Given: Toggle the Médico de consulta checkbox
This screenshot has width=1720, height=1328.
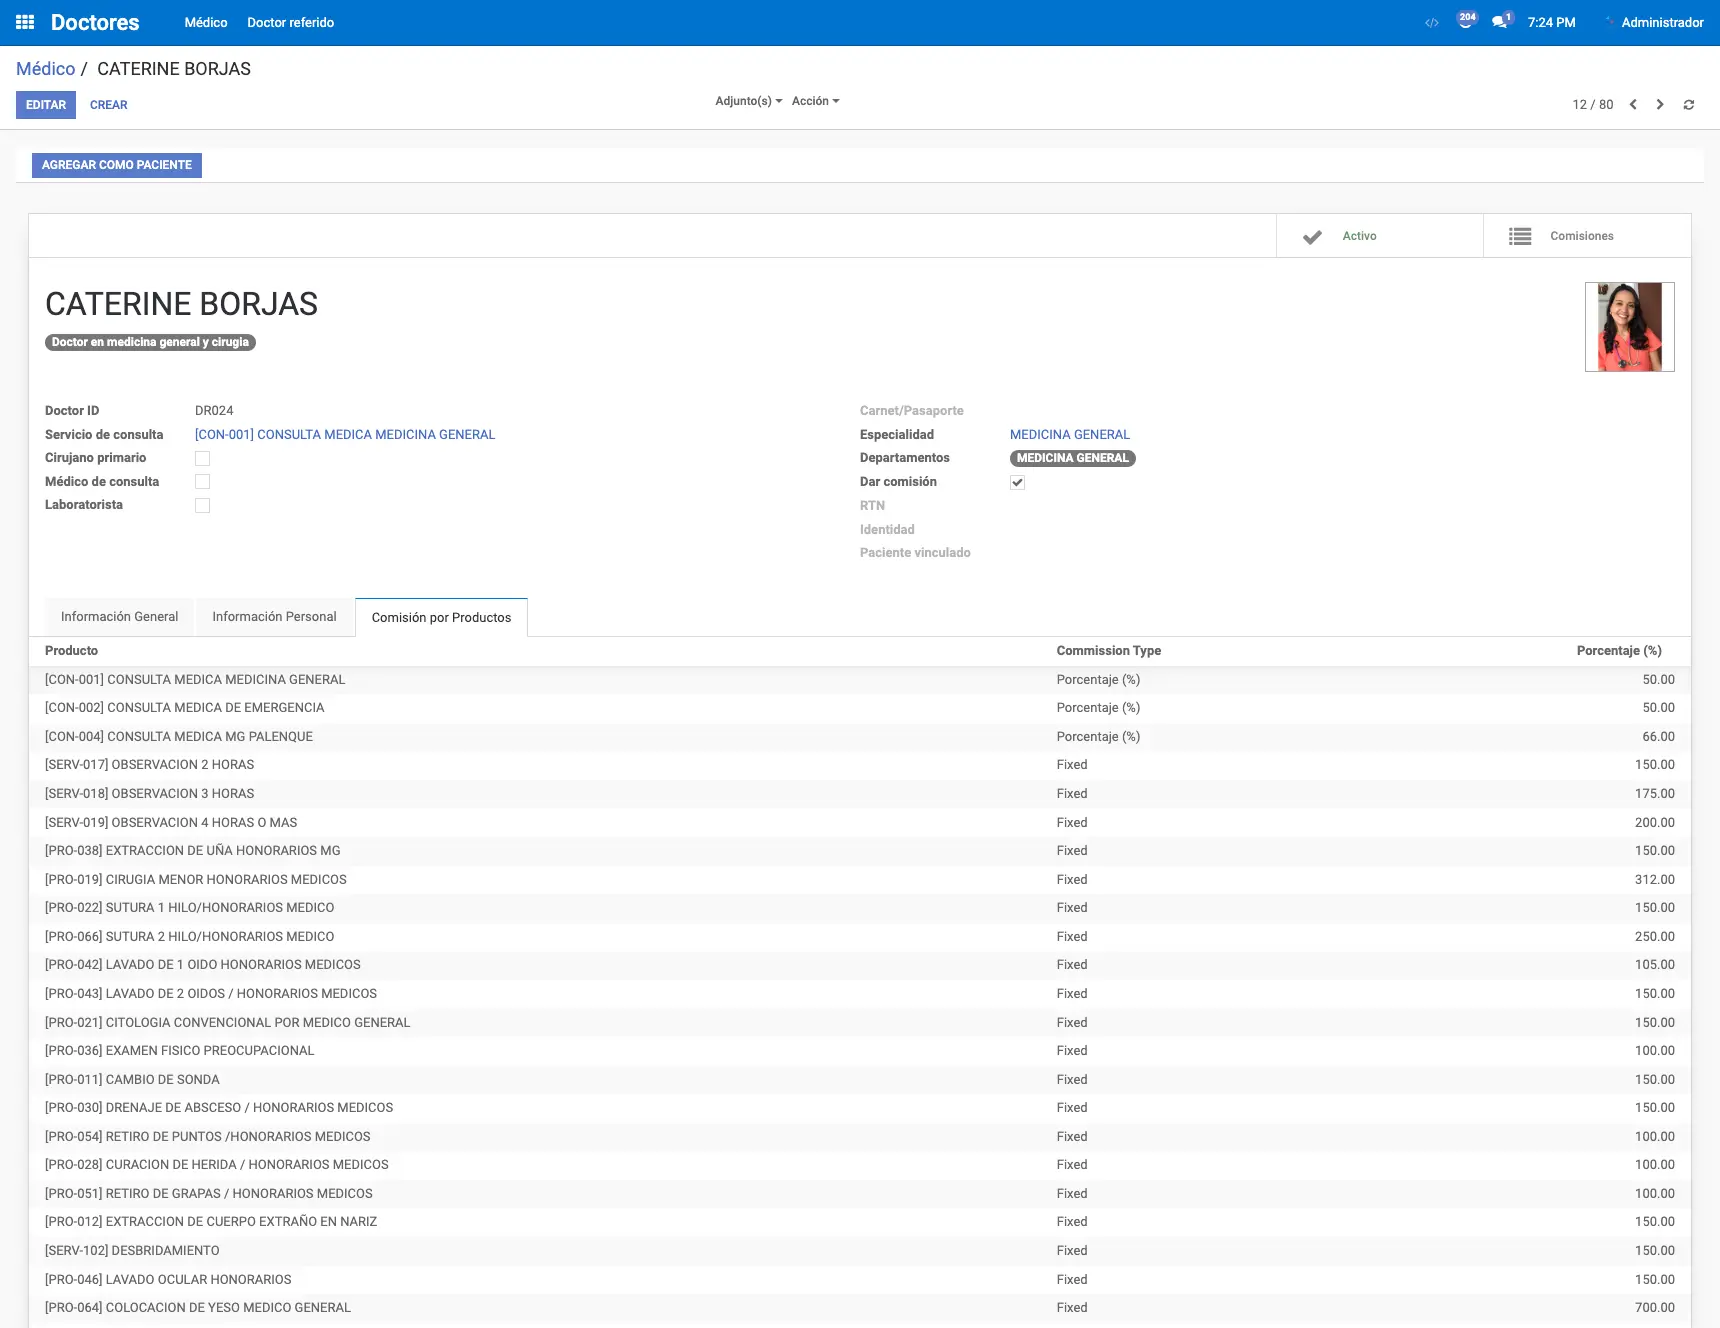Looking at the screenshot, I should tap(203, 482).
